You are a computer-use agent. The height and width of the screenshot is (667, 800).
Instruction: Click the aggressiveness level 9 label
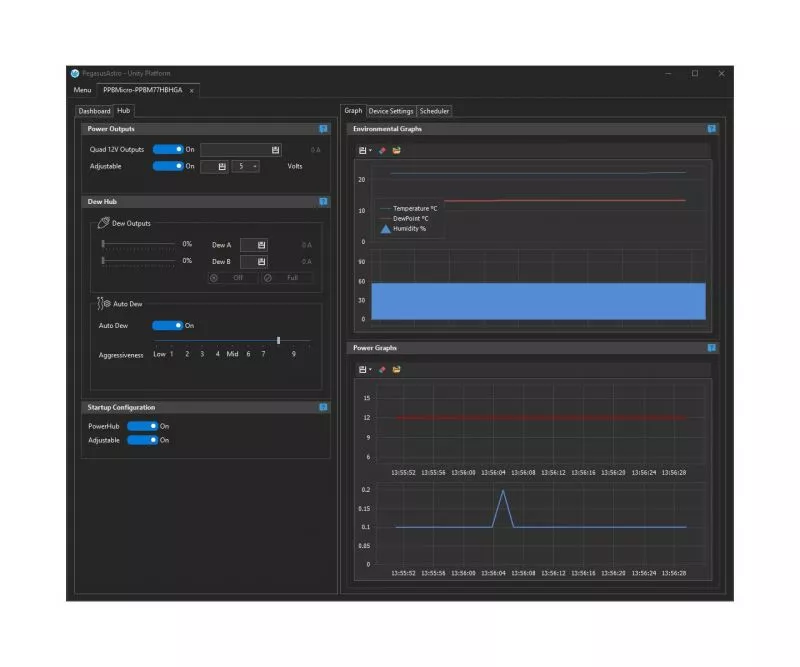click(x=293, y=354)
